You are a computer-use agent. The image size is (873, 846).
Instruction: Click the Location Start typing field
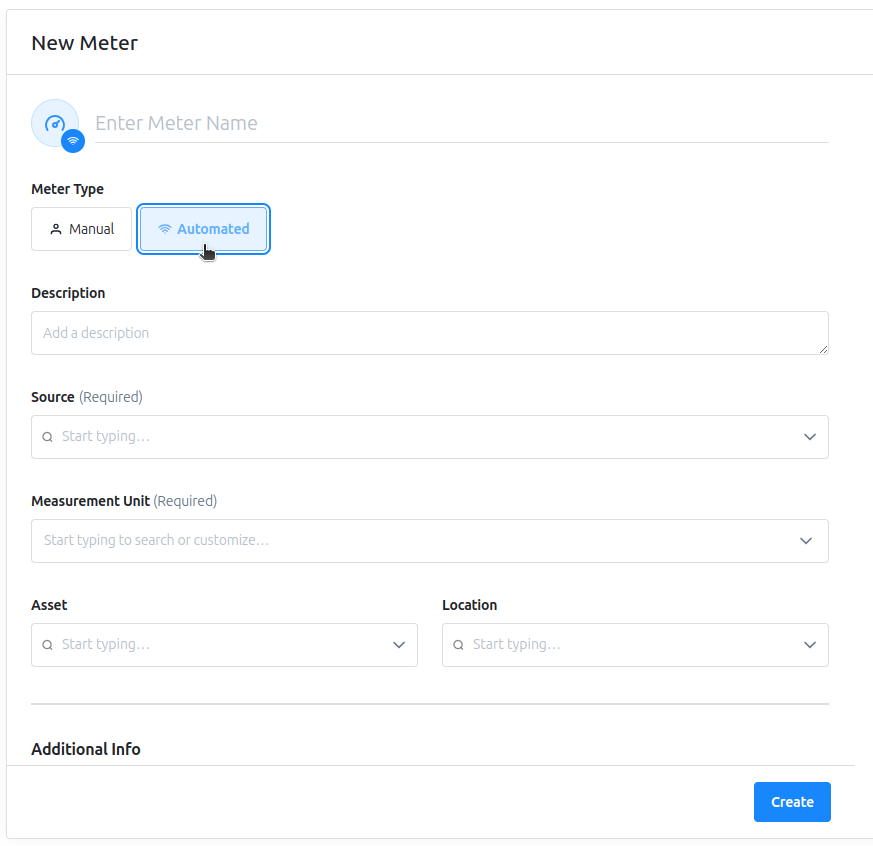pyautogui.click(x=635, y=645)
